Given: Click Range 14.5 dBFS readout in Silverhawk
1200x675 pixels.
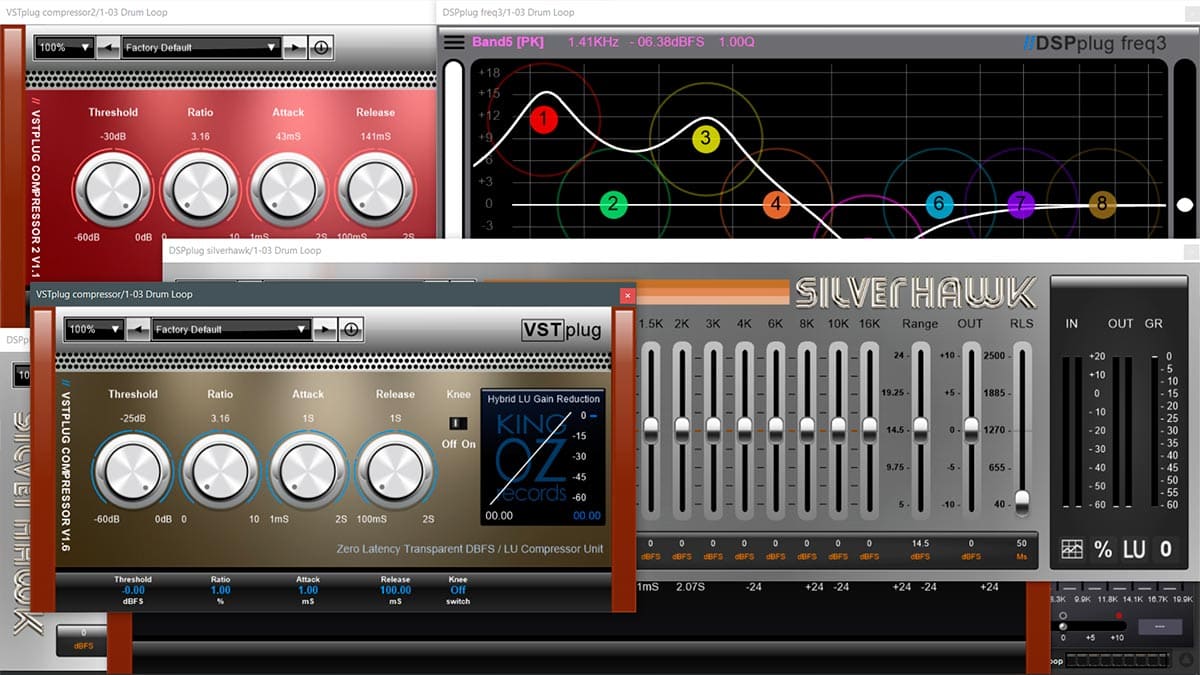Looking at the screenshot, I should point(920,549).
